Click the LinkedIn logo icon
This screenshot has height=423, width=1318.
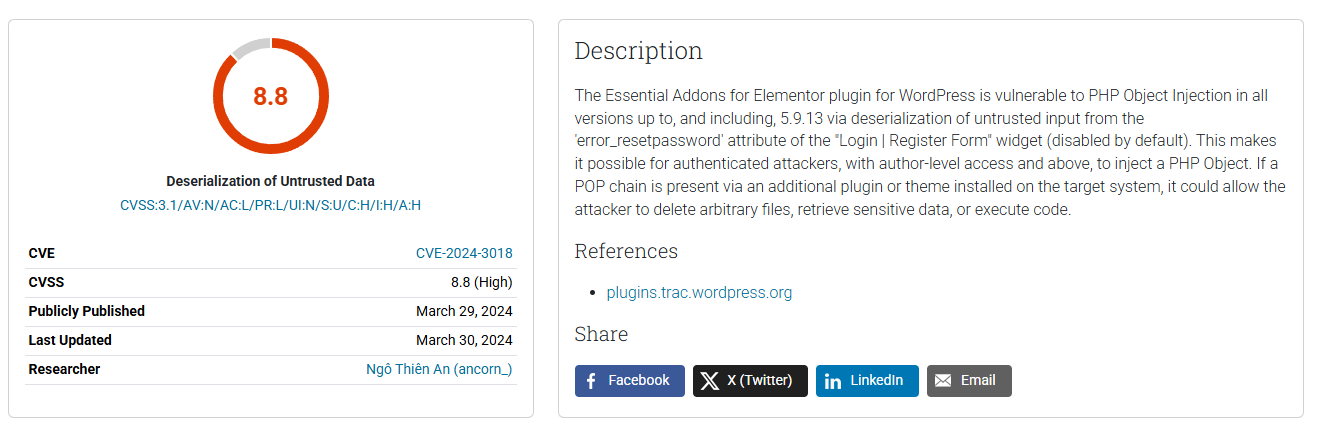coord(833,381)
